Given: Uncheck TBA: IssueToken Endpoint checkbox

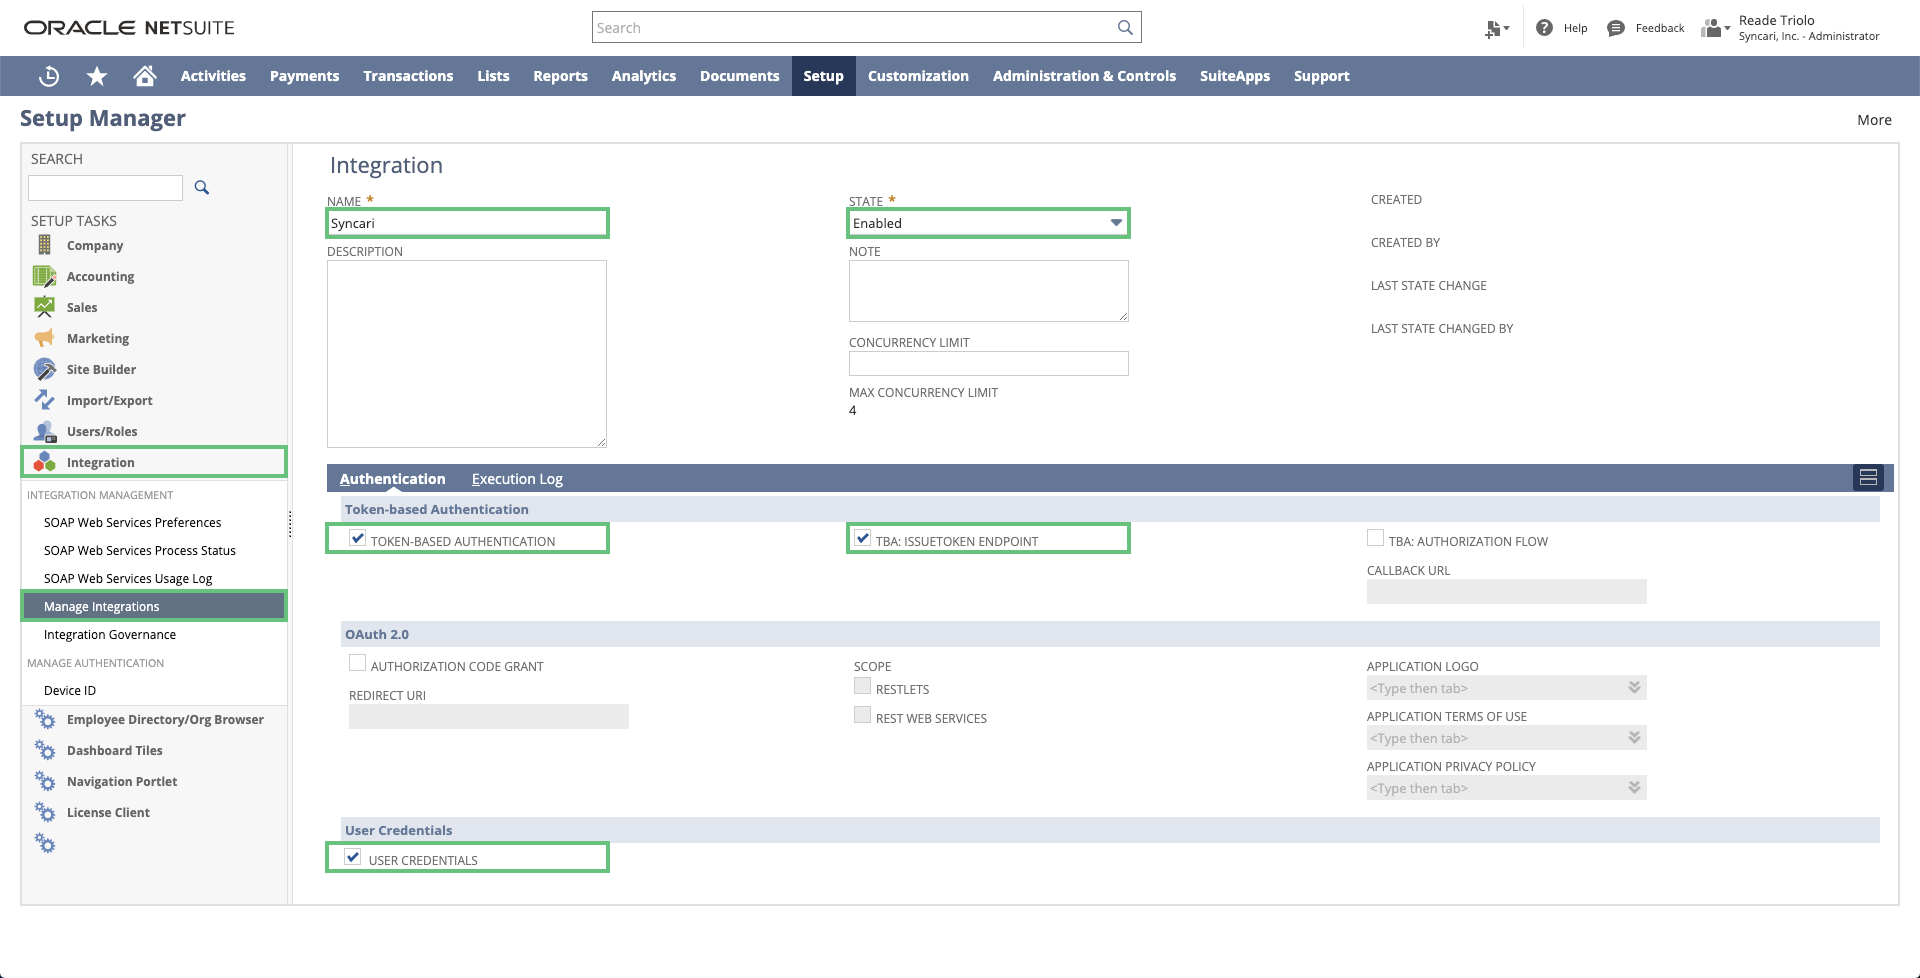Looking at the screenshot, I should (862, 538).
